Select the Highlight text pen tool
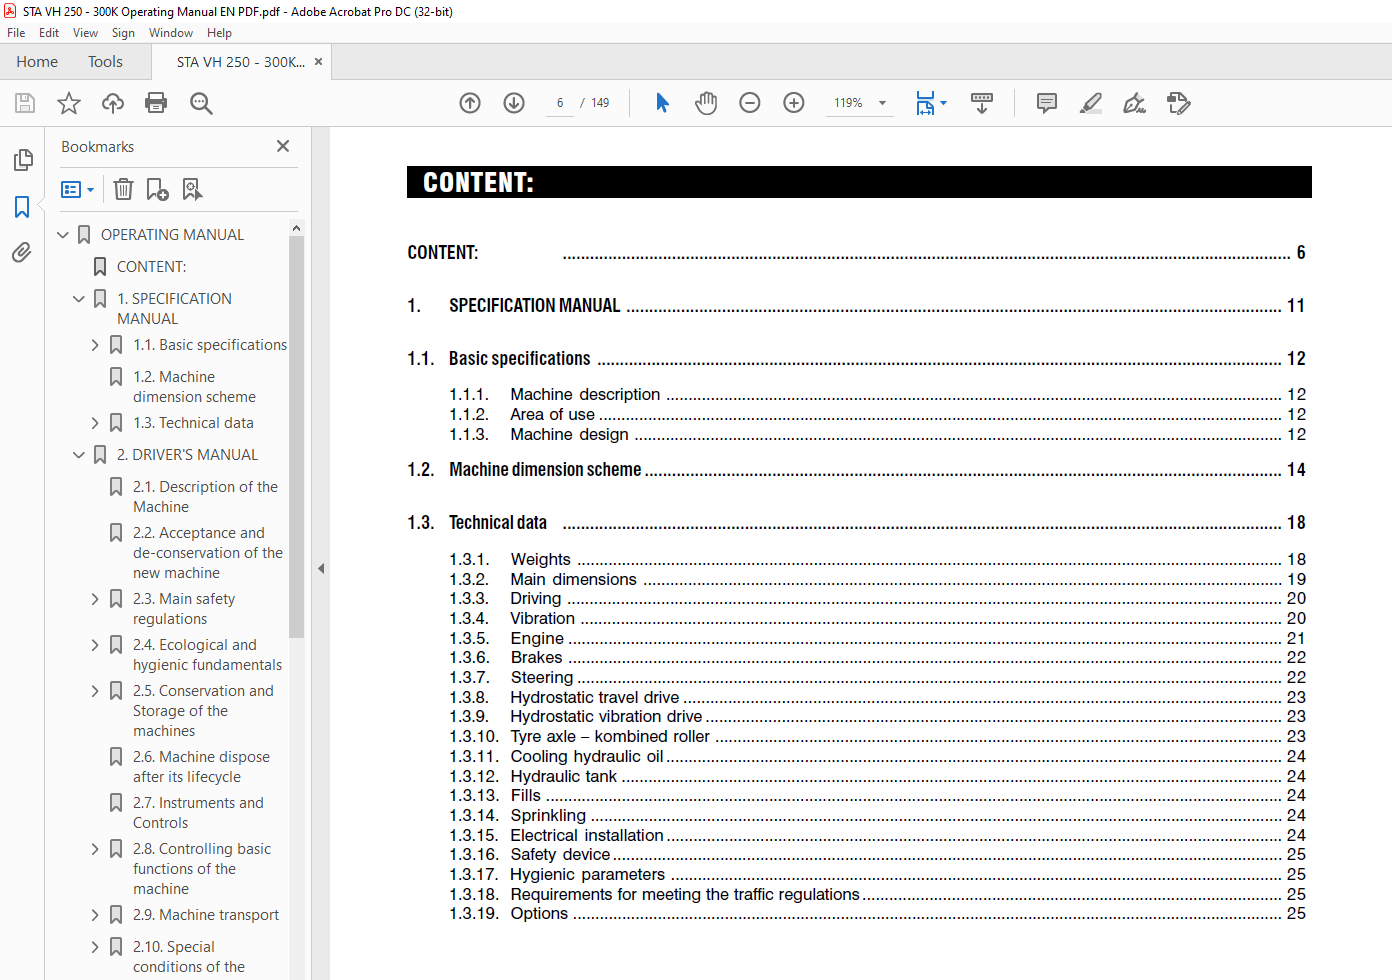 coord(1091,103)
